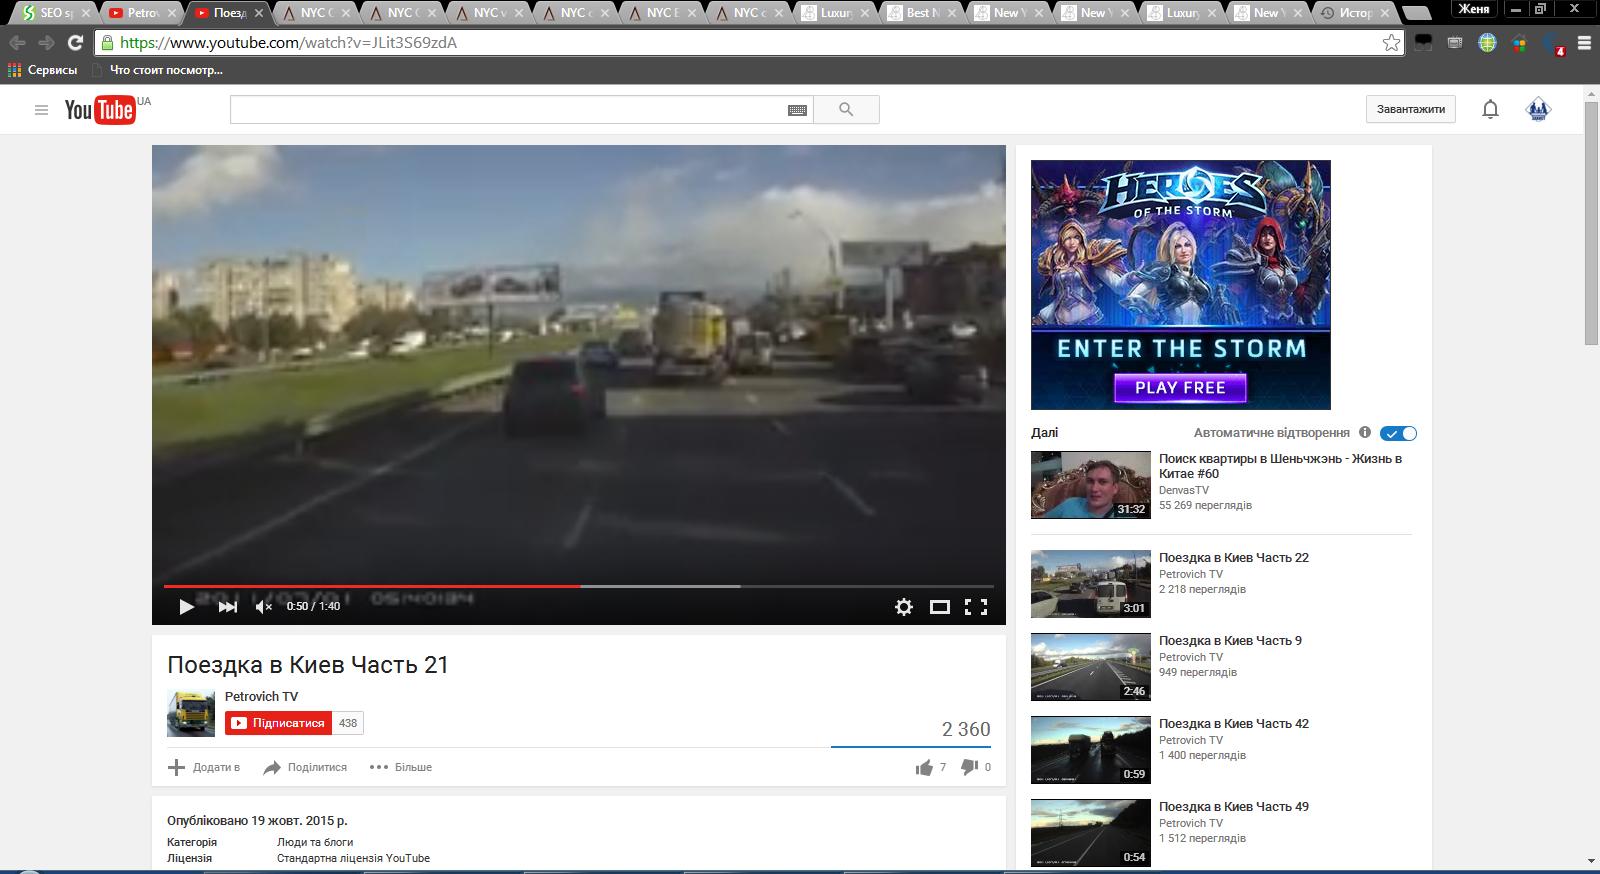Screen dimensions: 1600x874
Task: Open the account avatar menu
Action: 1538,109
